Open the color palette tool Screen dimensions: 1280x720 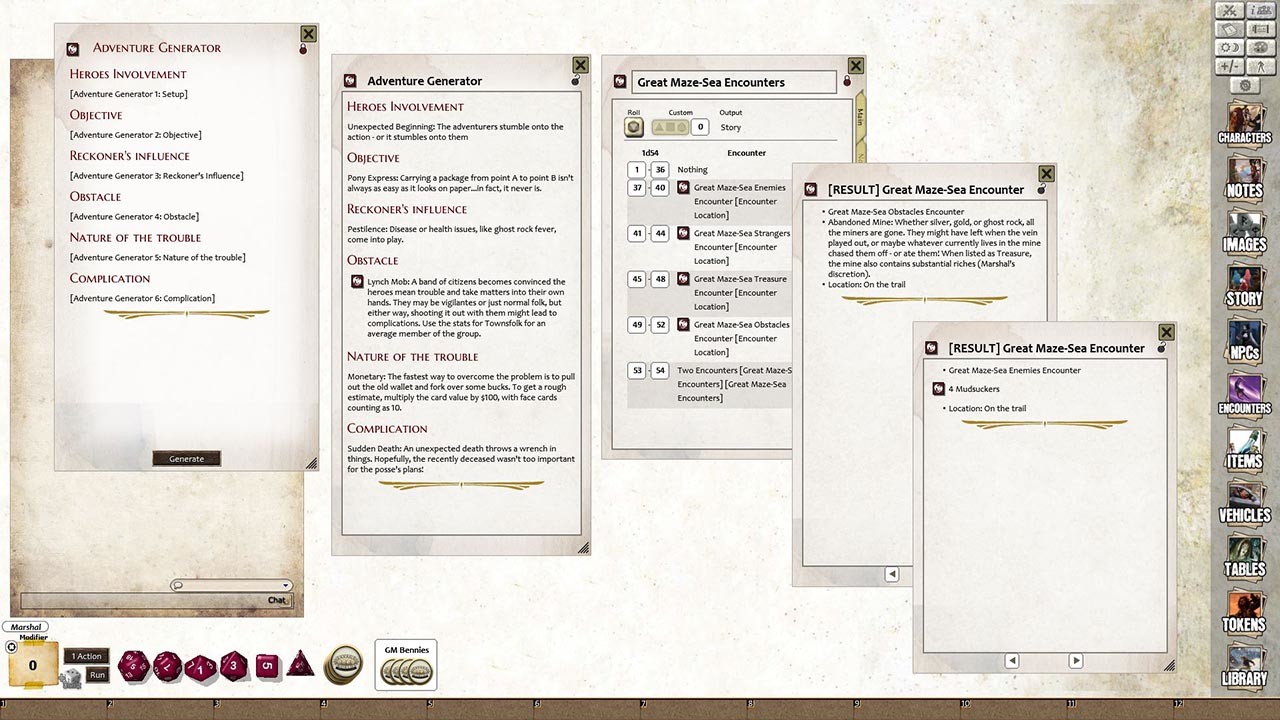[1261, 47]
